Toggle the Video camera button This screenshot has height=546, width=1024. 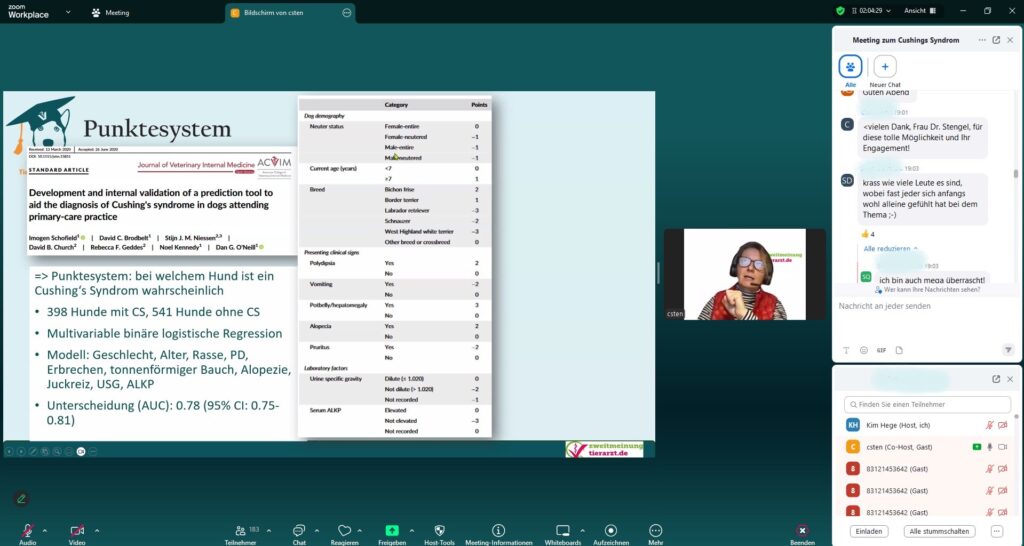tap(77, 529)
